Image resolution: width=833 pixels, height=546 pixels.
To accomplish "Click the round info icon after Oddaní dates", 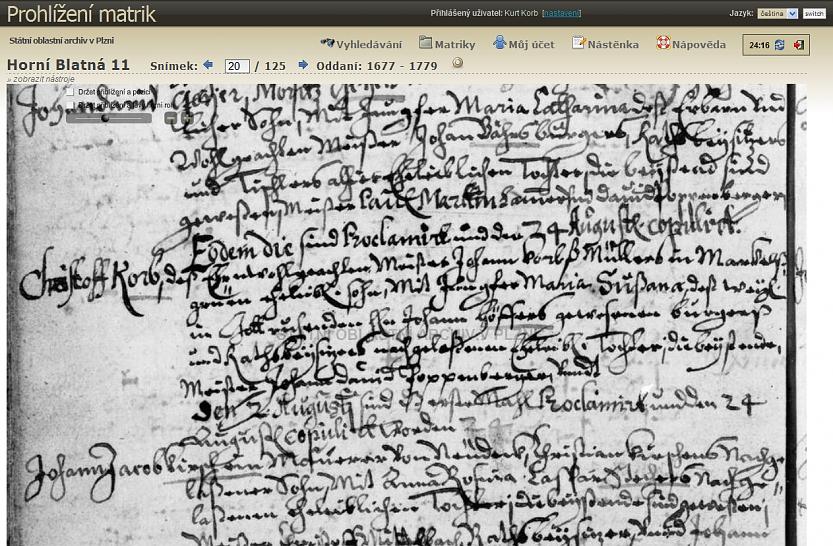I will click(x=458, y=63).
